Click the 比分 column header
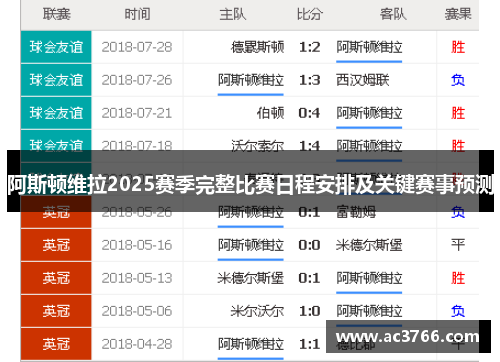This screenshot has width=500, height=362. click(x=310, y=14)
